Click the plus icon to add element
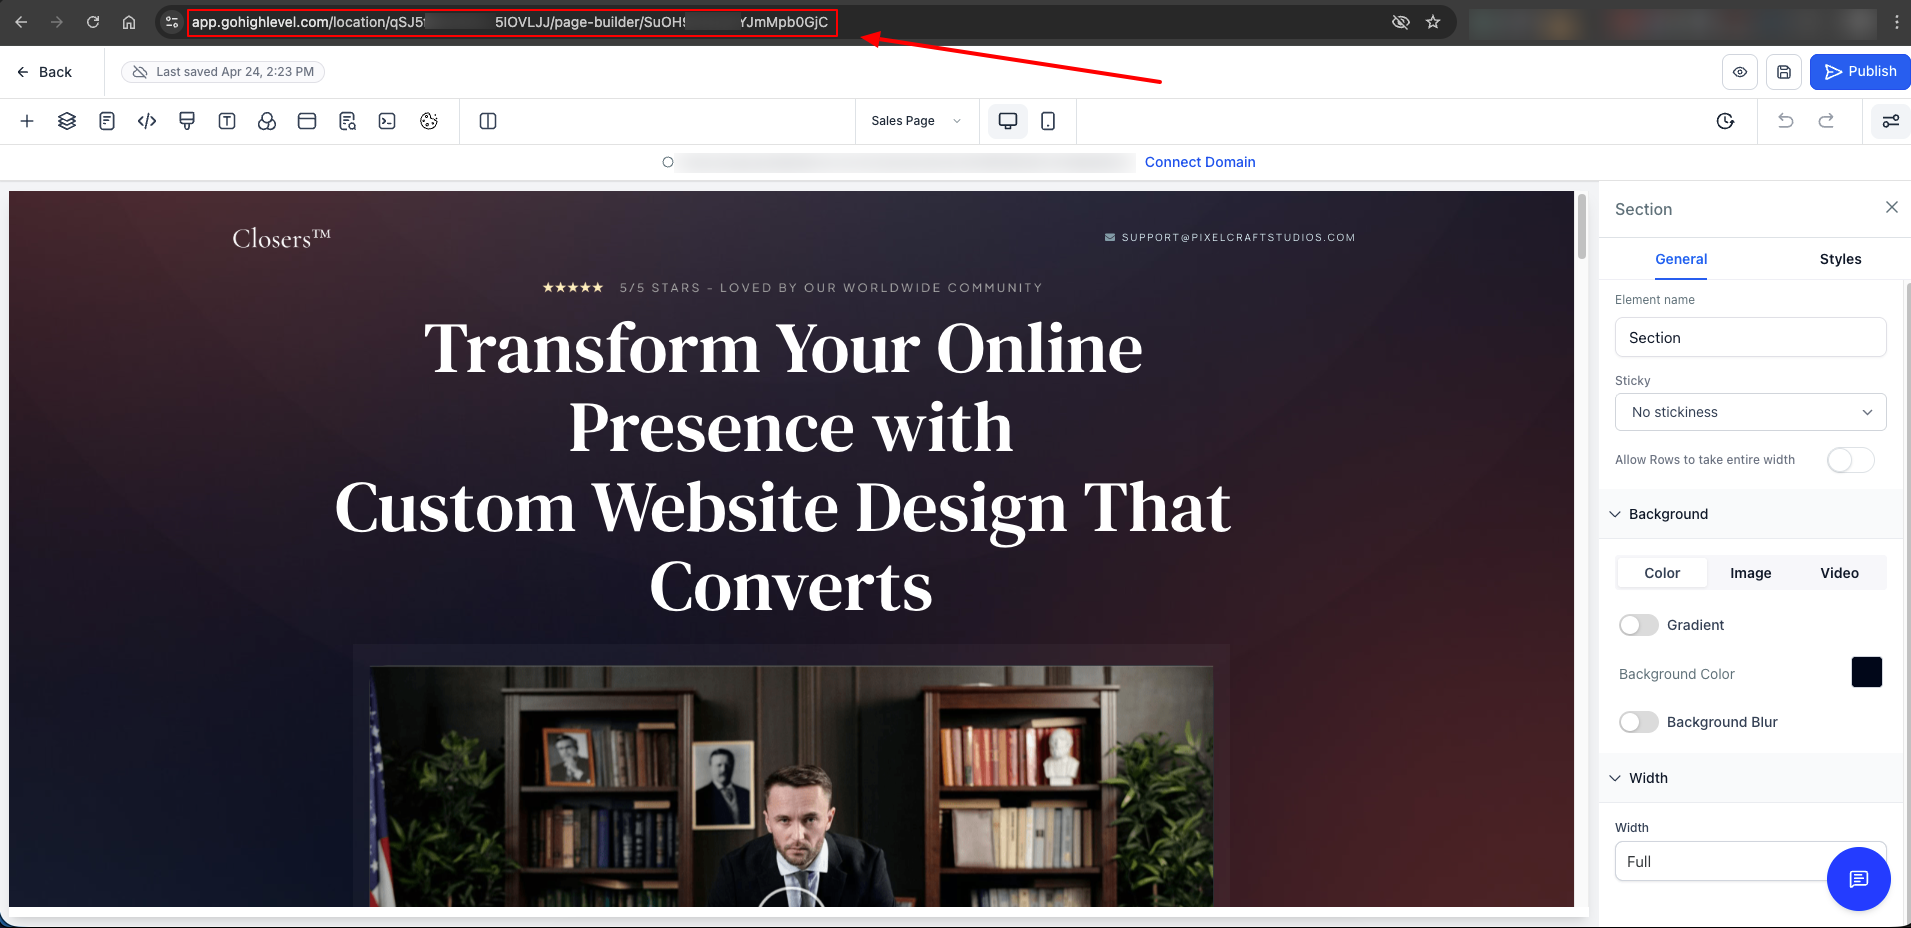Image resolution: width=1911 pixels, height=928 pixels. [x=27, y=121]
